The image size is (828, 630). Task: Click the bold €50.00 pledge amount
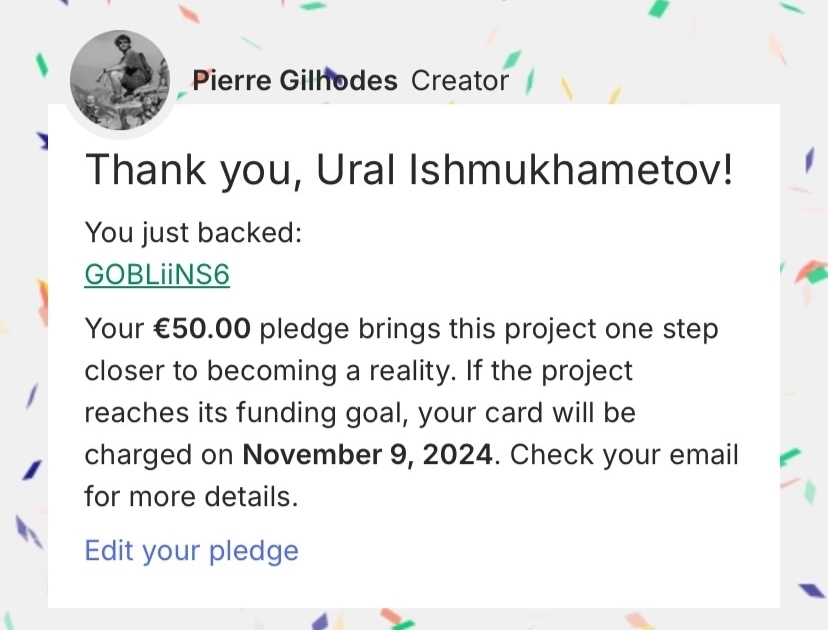[x=191, y=329]
